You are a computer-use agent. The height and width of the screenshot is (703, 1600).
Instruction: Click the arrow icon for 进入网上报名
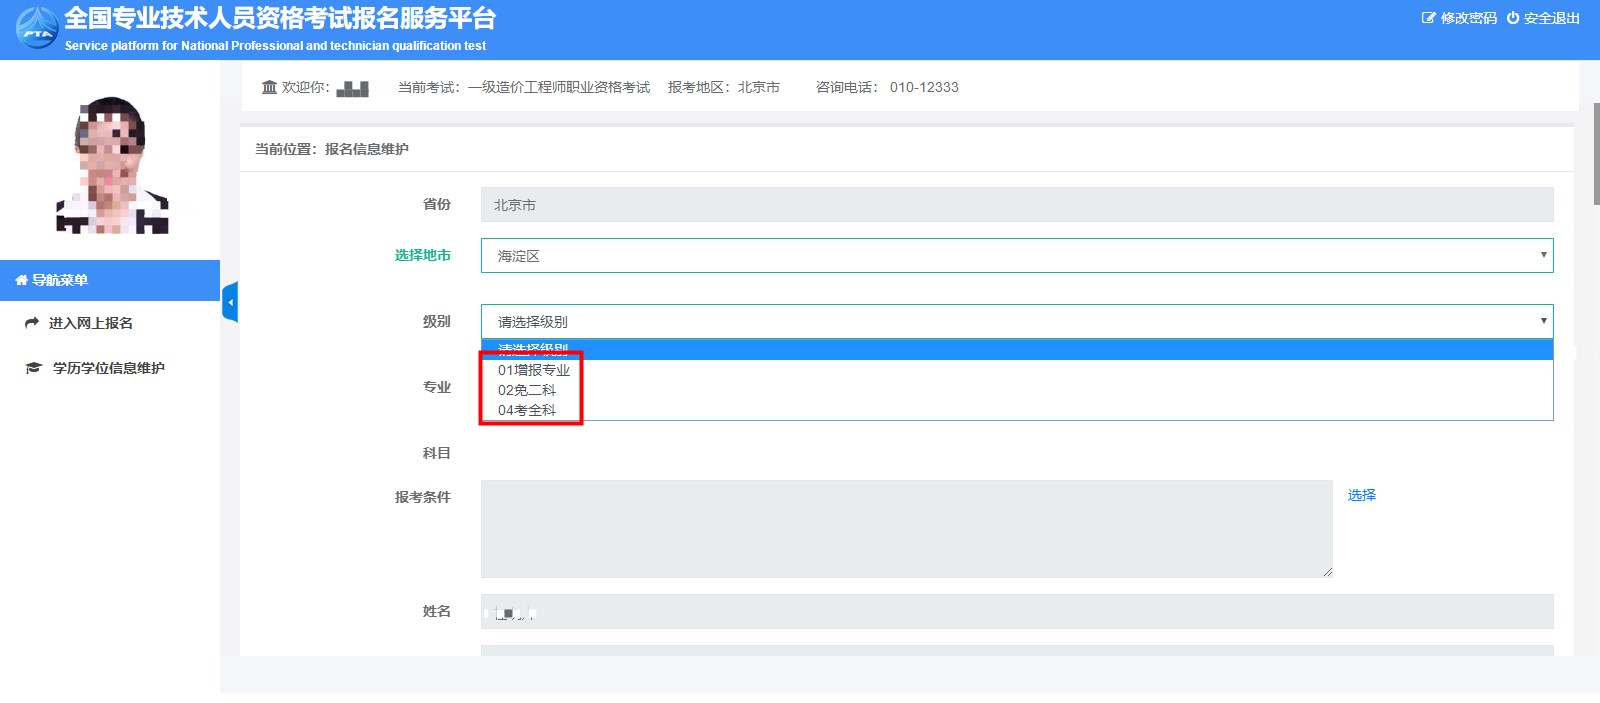[32, 323]
